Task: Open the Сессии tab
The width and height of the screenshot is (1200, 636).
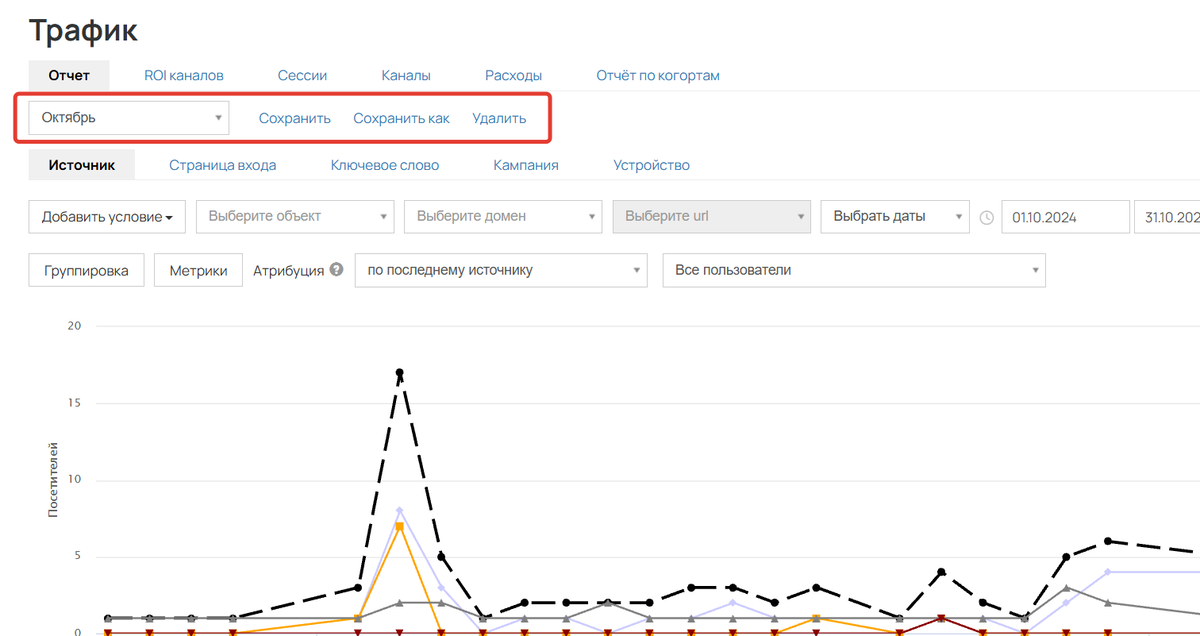Action: (302, 76)
